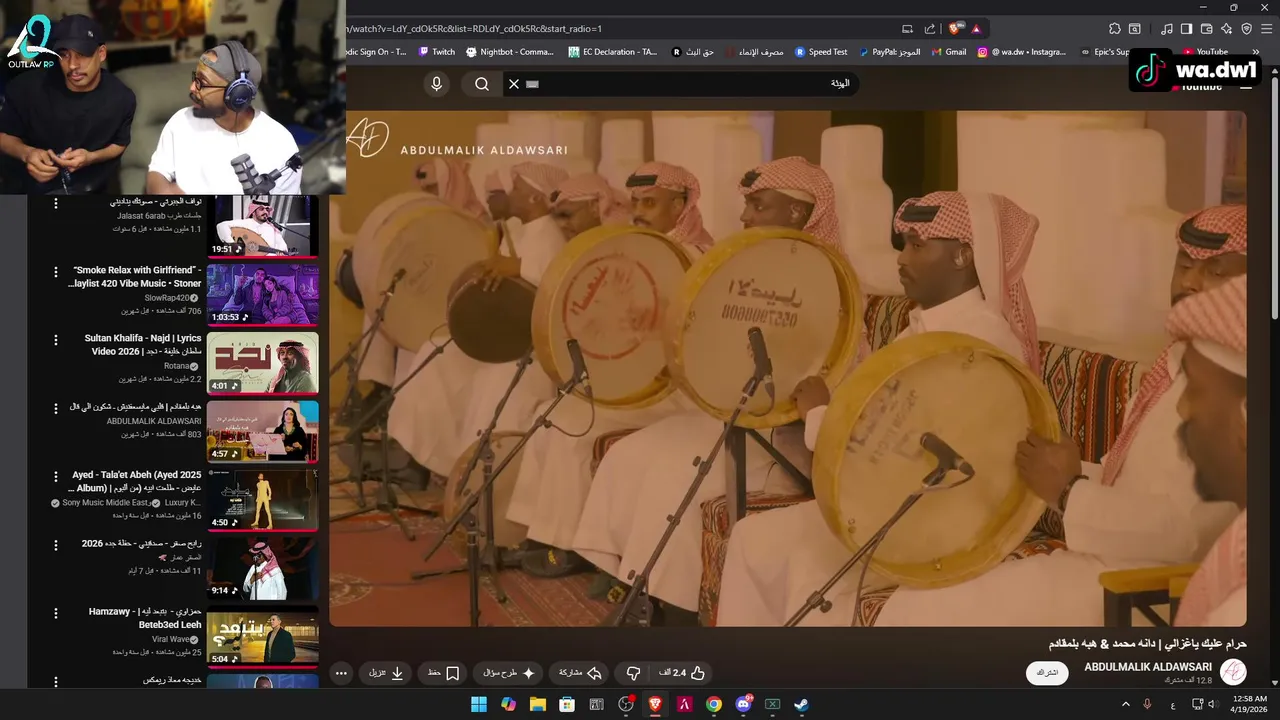Open Discord in the taskbar

coord(743,704)
